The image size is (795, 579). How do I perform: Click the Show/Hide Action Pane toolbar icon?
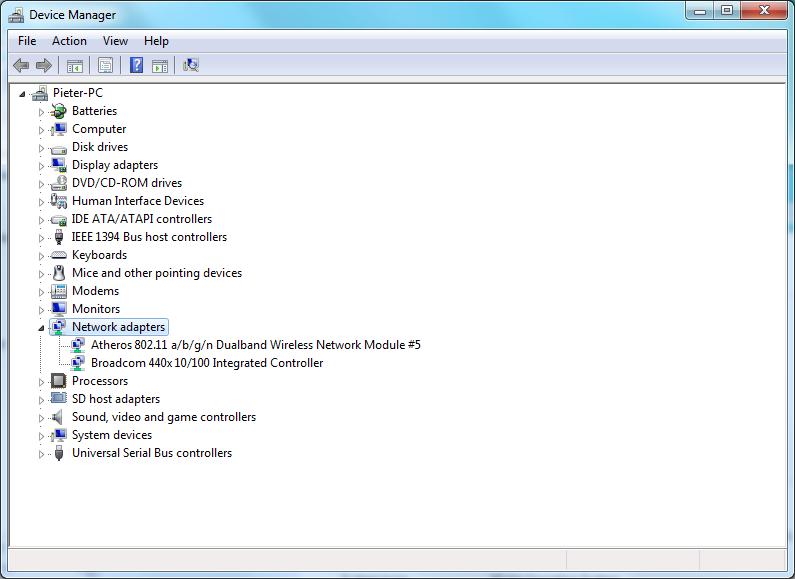point(160,65)
